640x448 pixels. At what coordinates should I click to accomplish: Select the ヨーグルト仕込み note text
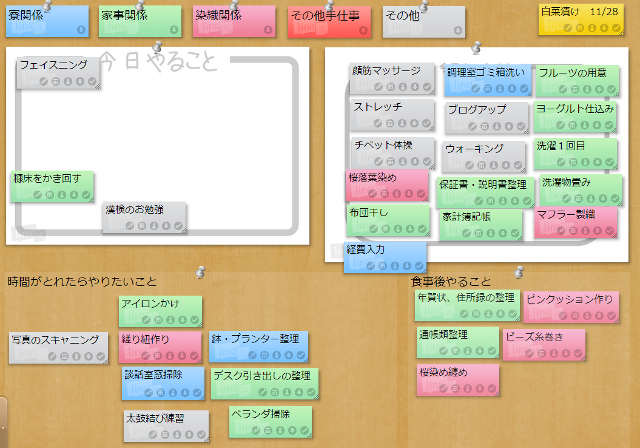[575, 109]
